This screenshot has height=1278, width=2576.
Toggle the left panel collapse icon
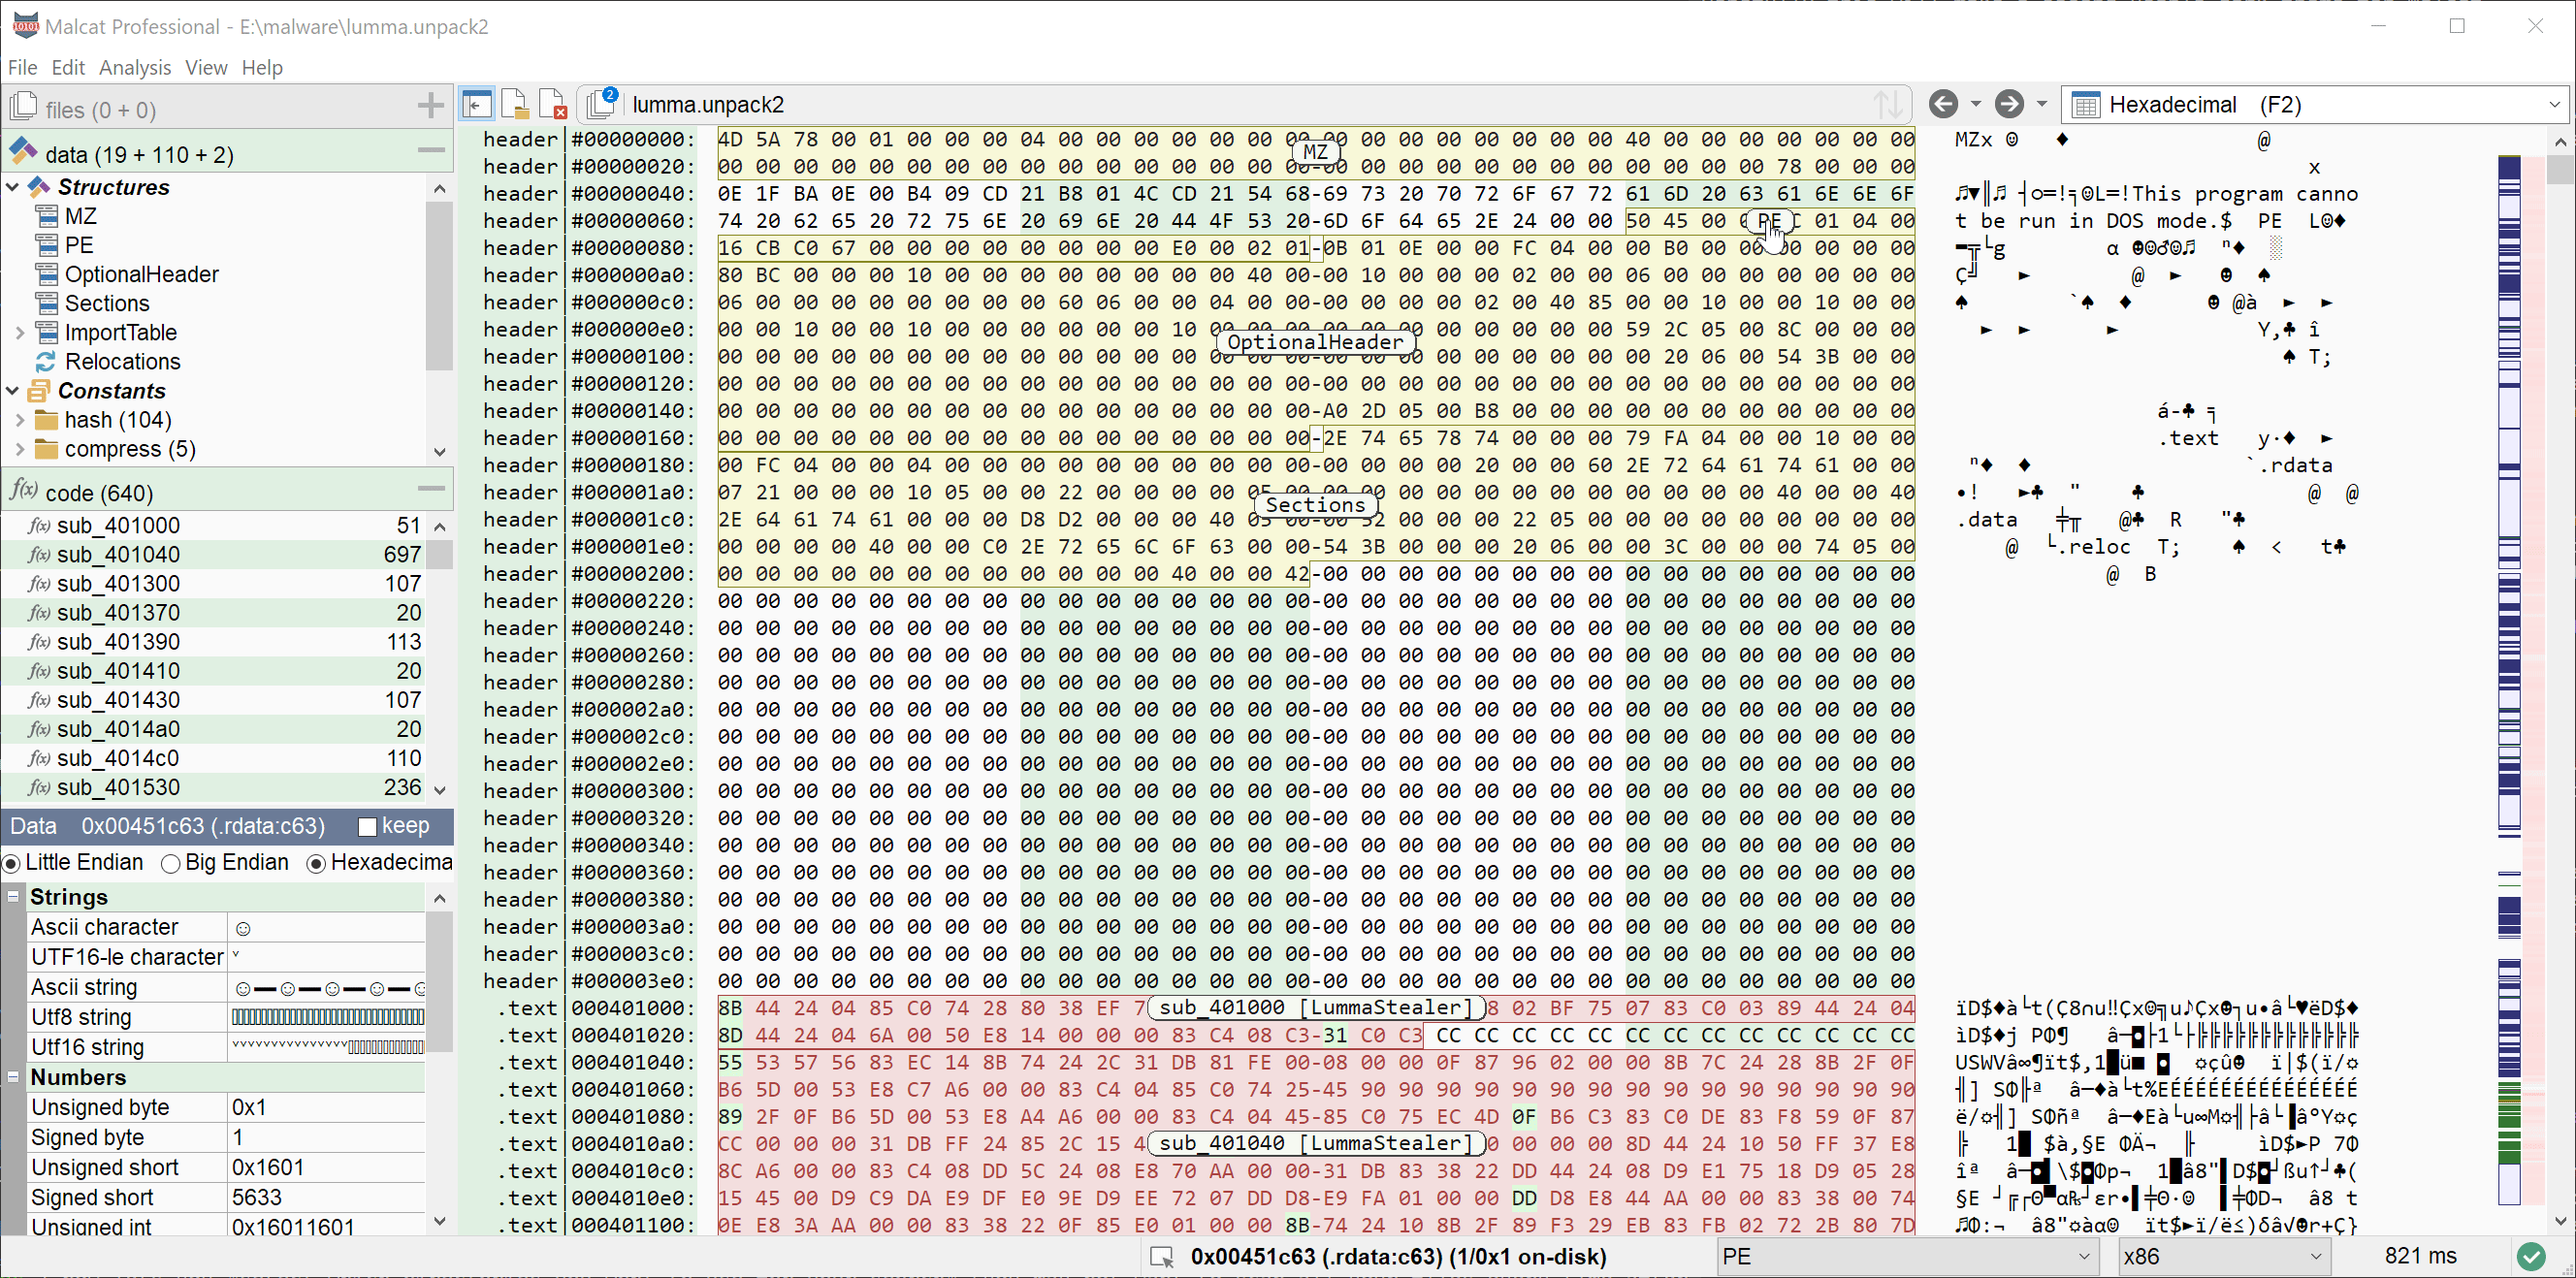(477, 104)
